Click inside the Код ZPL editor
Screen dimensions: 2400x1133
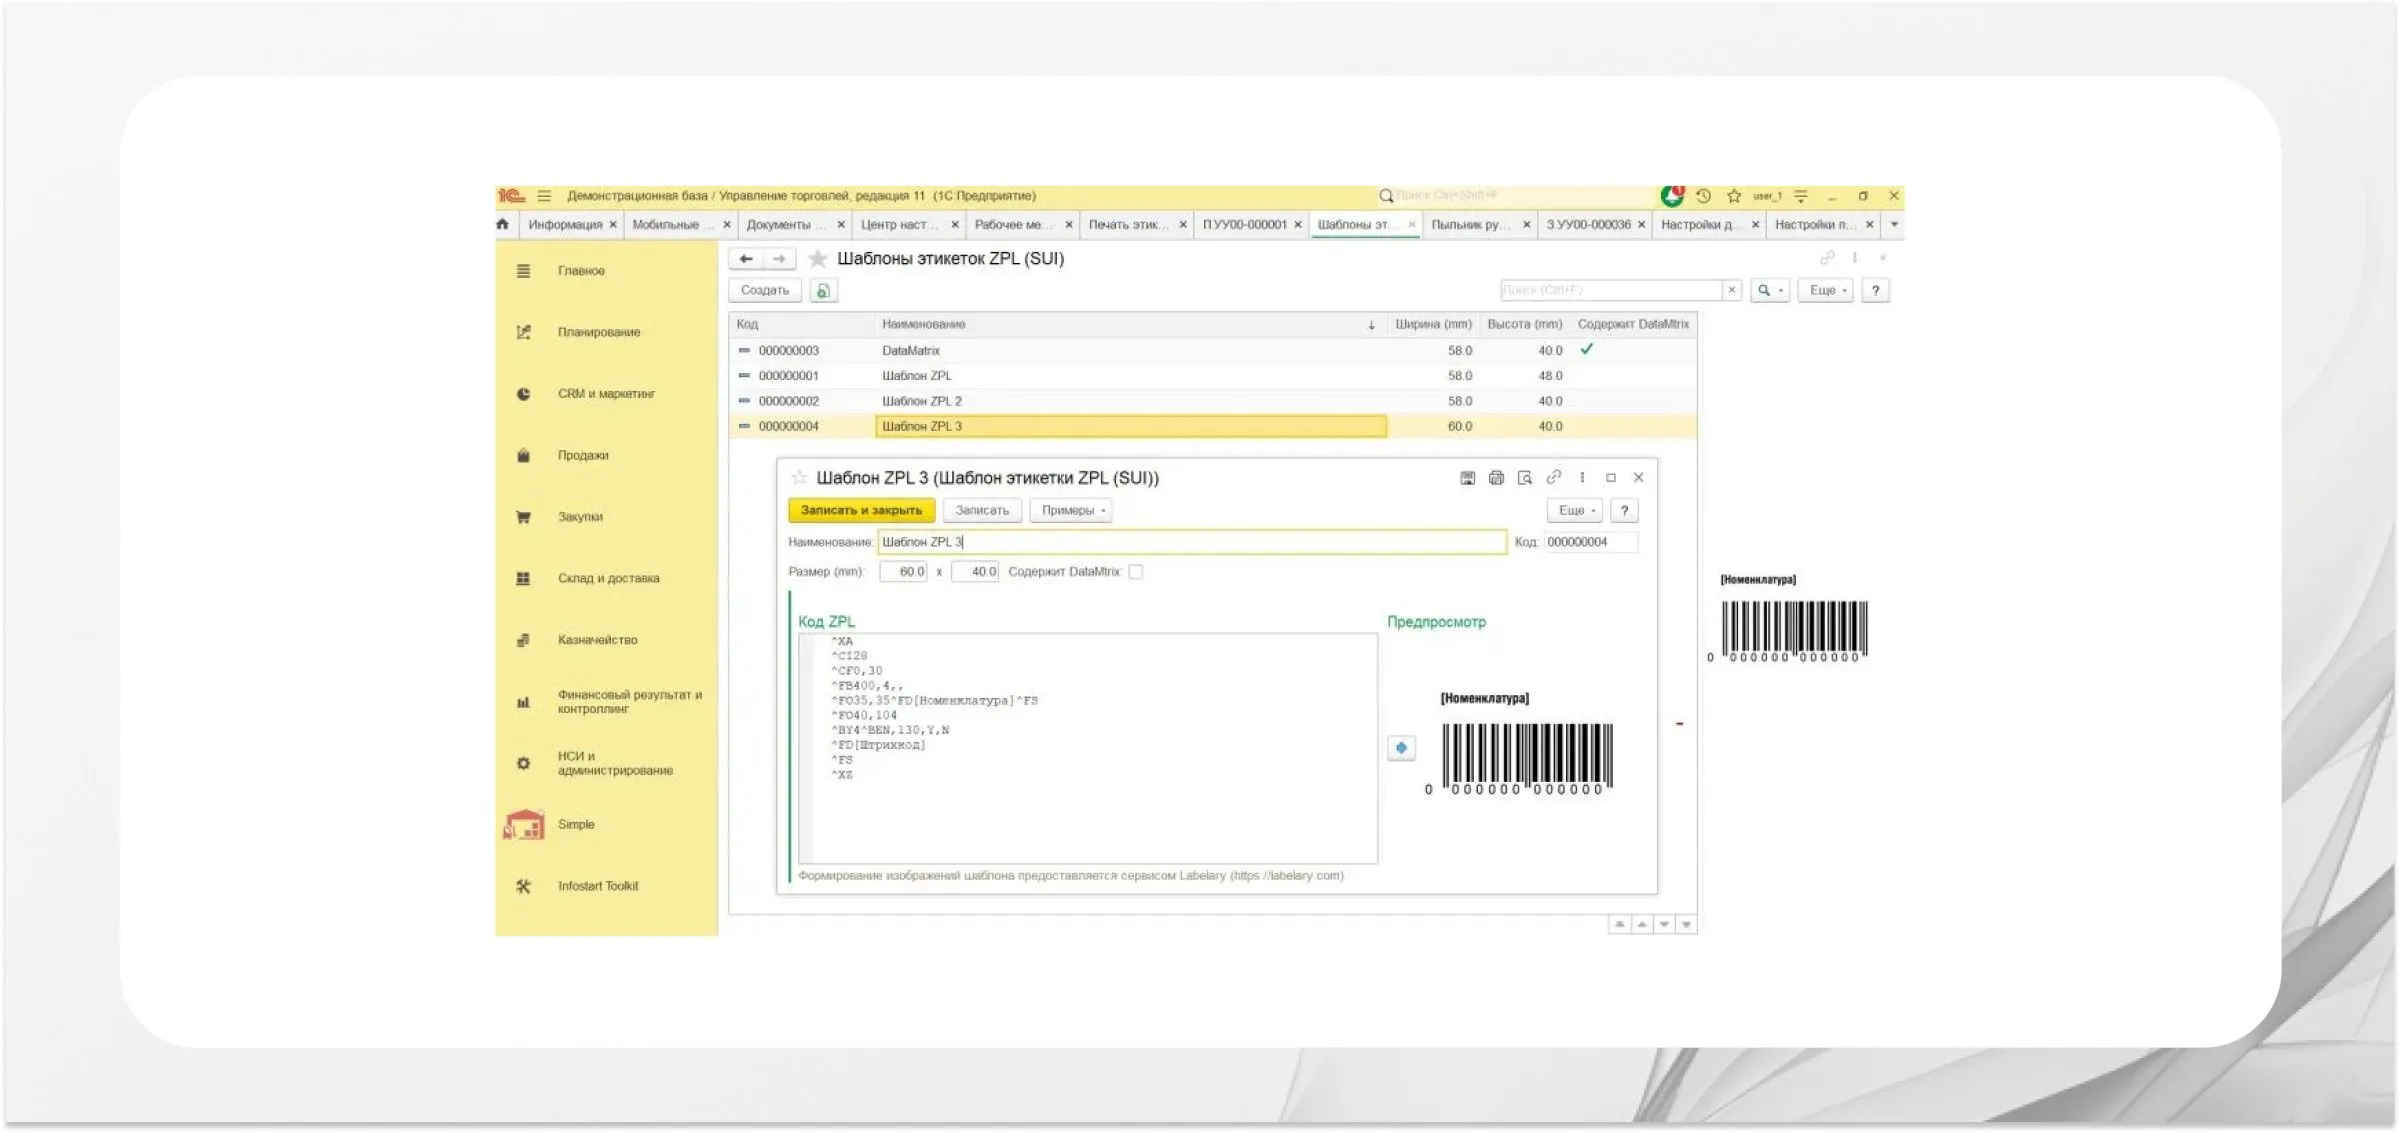[x=1087, y=748]
